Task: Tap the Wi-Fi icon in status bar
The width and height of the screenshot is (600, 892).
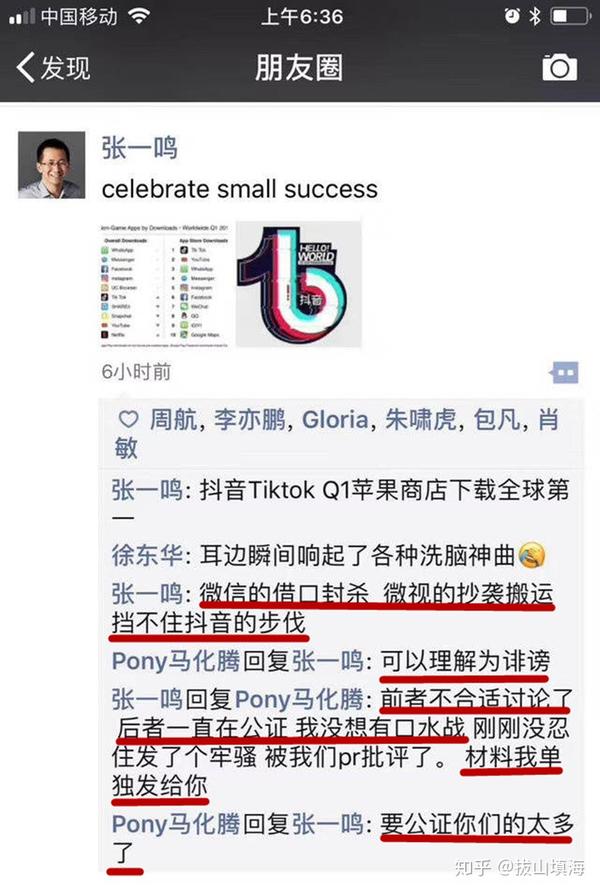Action: pos(139,15)
